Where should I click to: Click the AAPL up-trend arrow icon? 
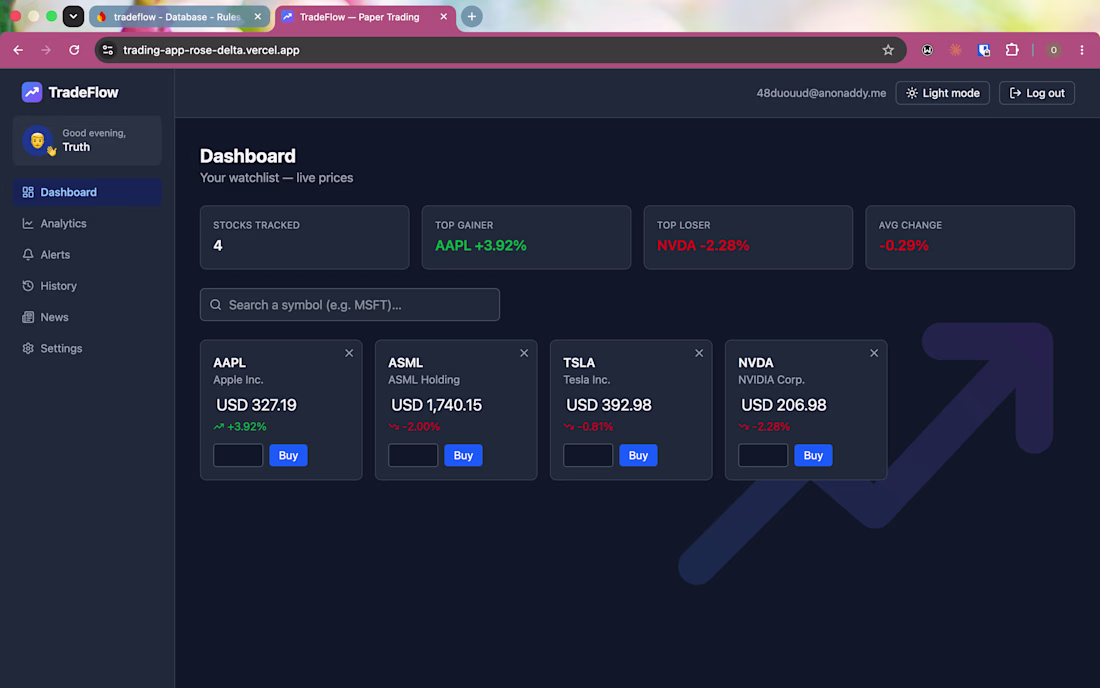[219, 426]
